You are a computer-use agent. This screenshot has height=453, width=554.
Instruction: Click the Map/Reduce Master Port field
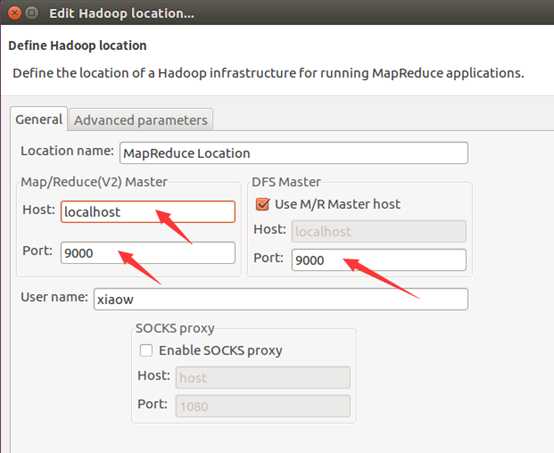point(148,253)
